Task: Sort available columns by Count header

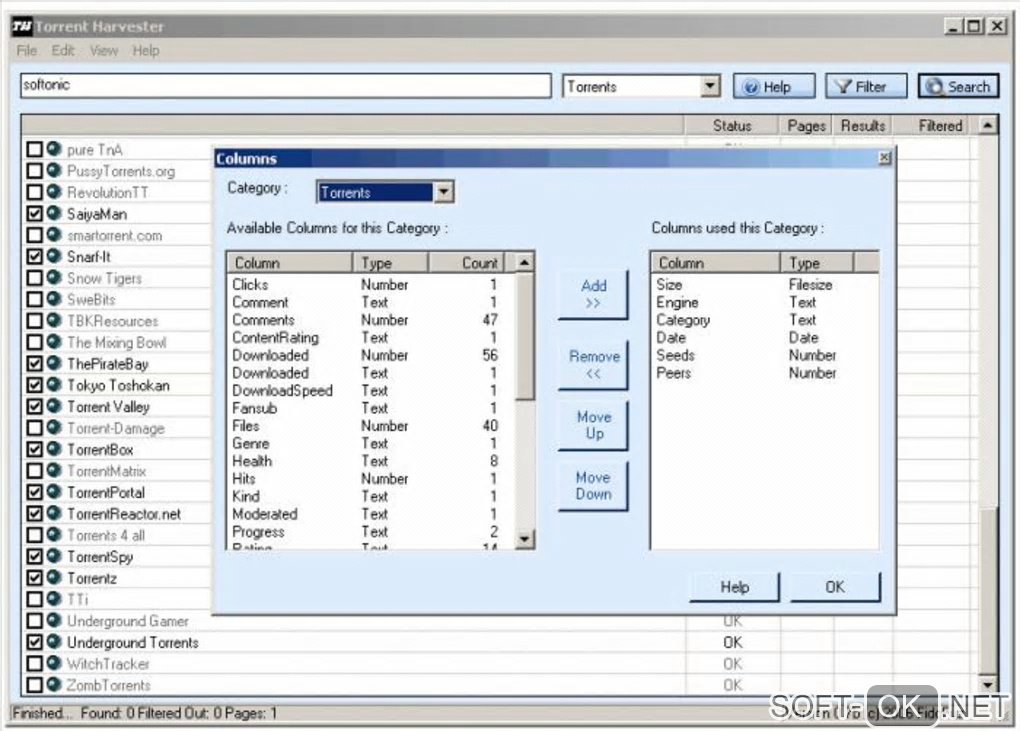Action: (466, 263)
